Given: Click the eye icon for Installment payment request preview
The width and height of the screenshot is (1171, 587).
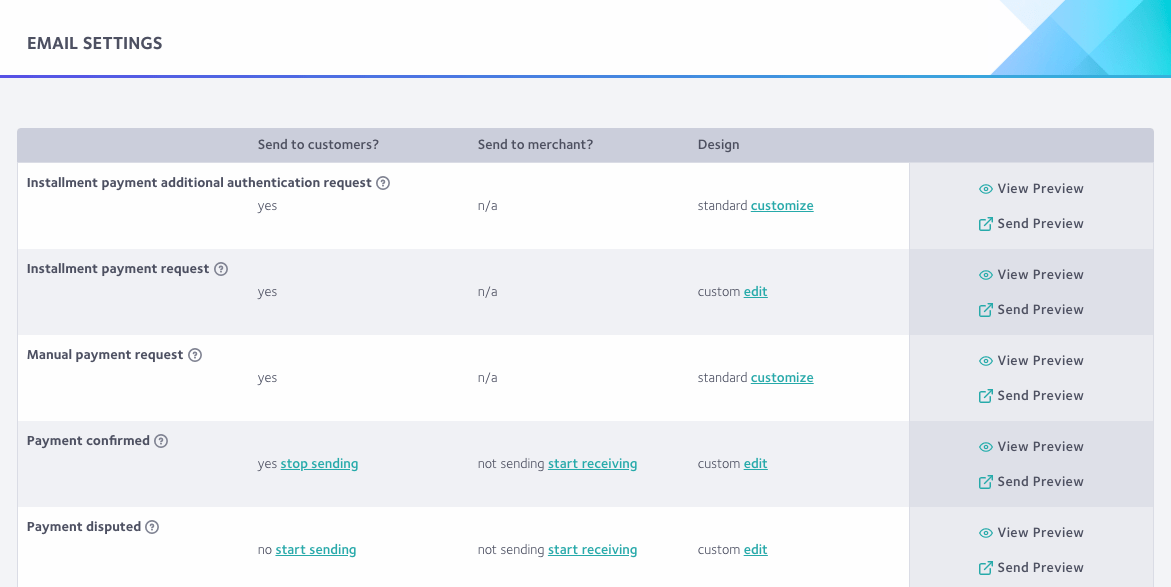Looking at the screenshot, I should [x=986, y=275].
